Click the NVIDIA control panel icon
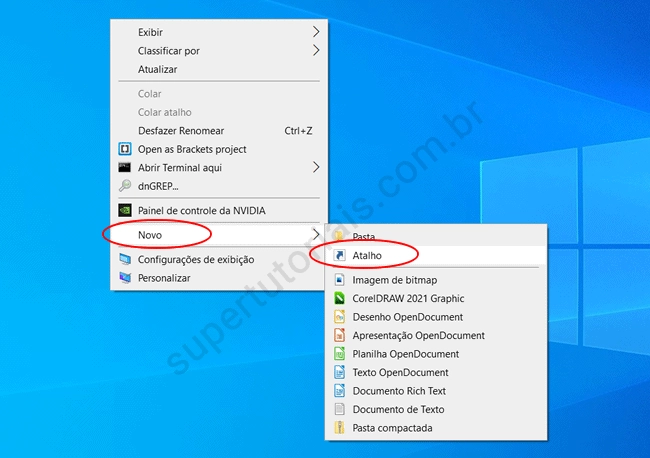650x458 pixels. tap(125, 210)
